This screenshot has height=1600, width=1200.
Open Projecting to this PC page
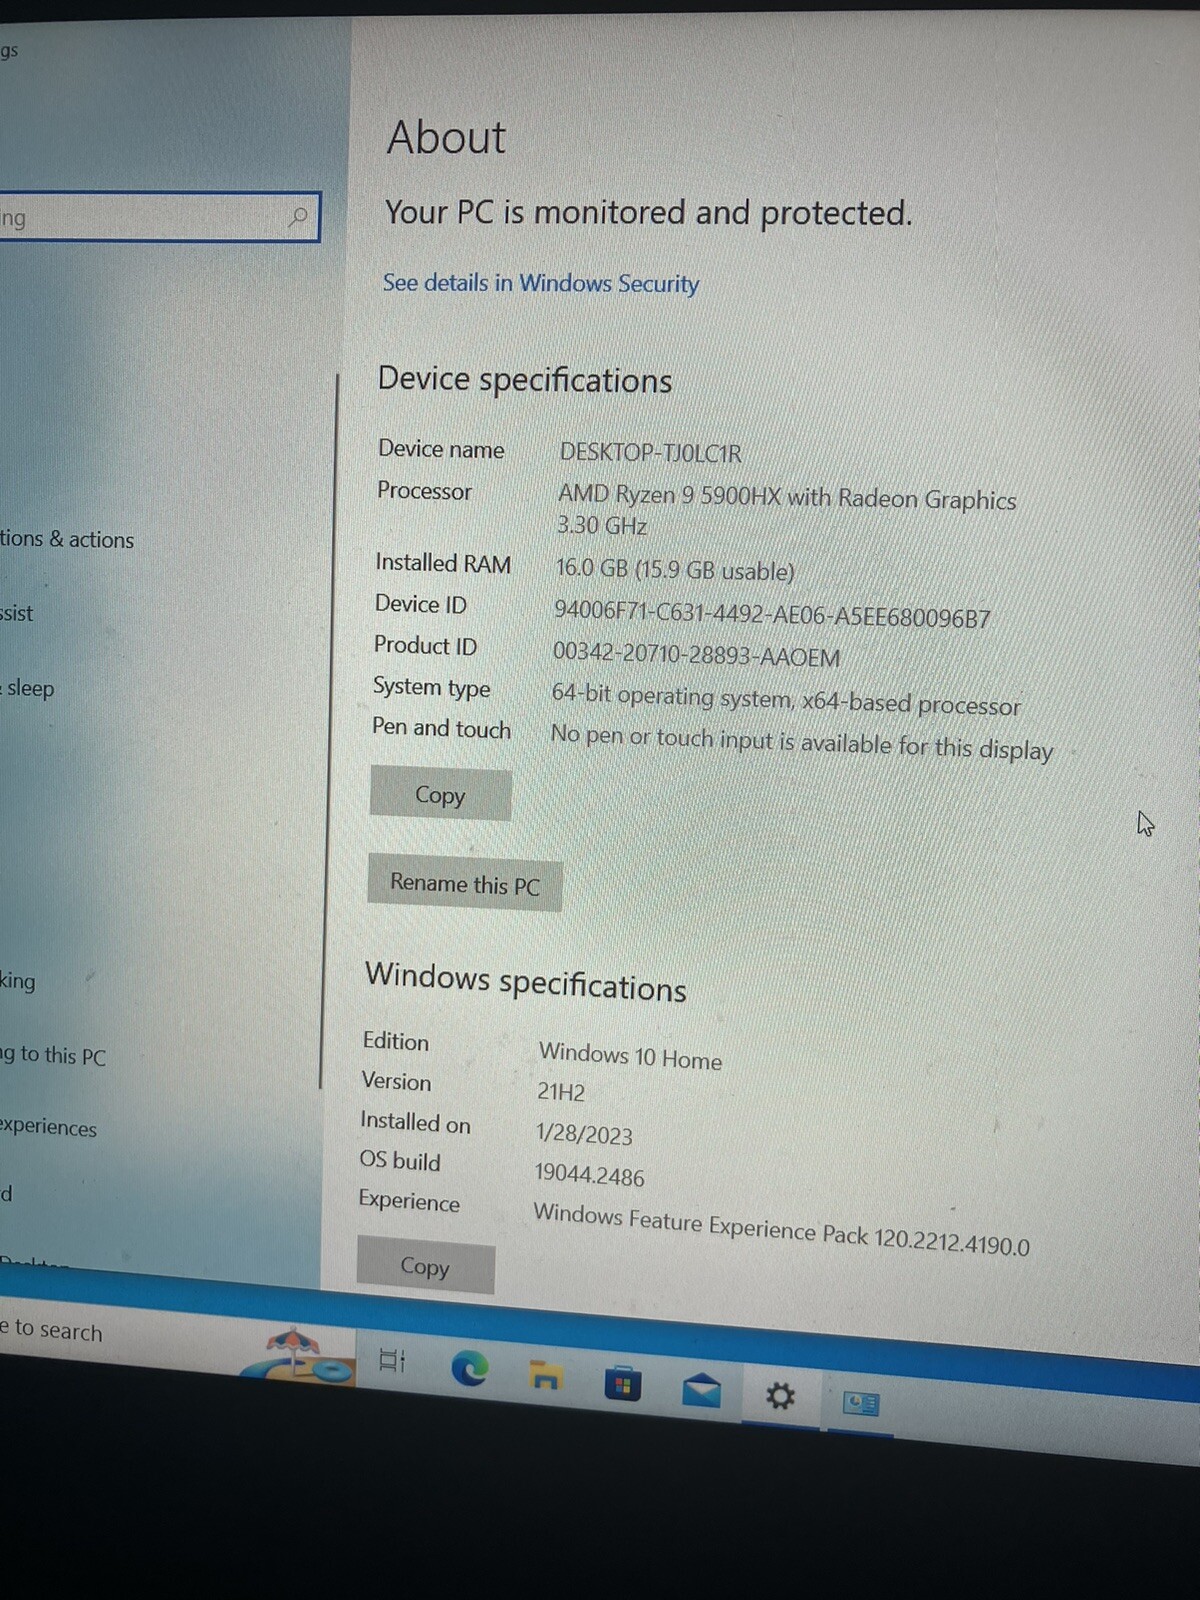(53, 1055)
